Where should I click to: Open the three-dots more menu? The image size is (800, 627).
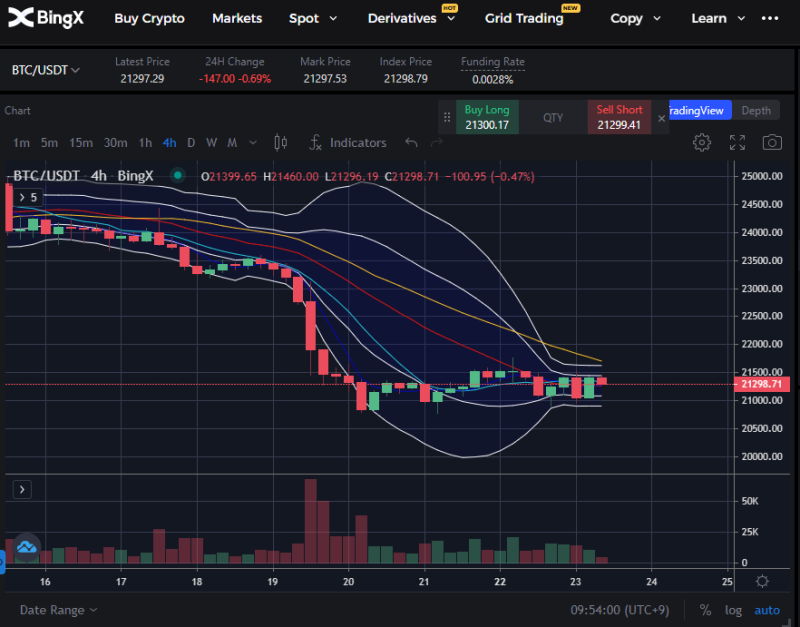point(770,18)
